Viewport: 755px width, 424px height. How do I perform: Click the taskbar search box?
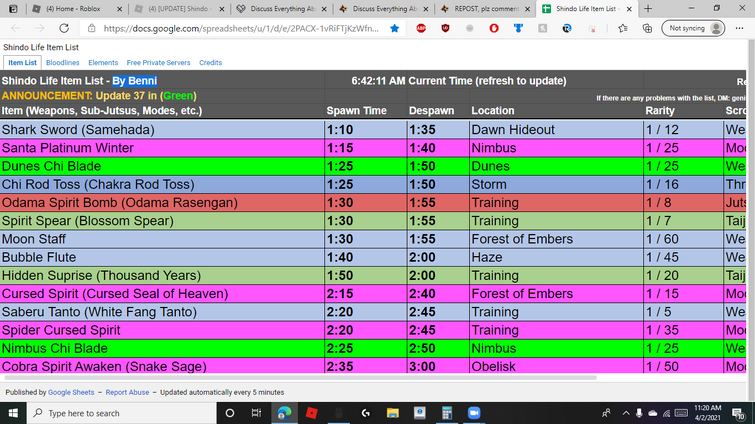pyautogui.click(x=121, y=413)
